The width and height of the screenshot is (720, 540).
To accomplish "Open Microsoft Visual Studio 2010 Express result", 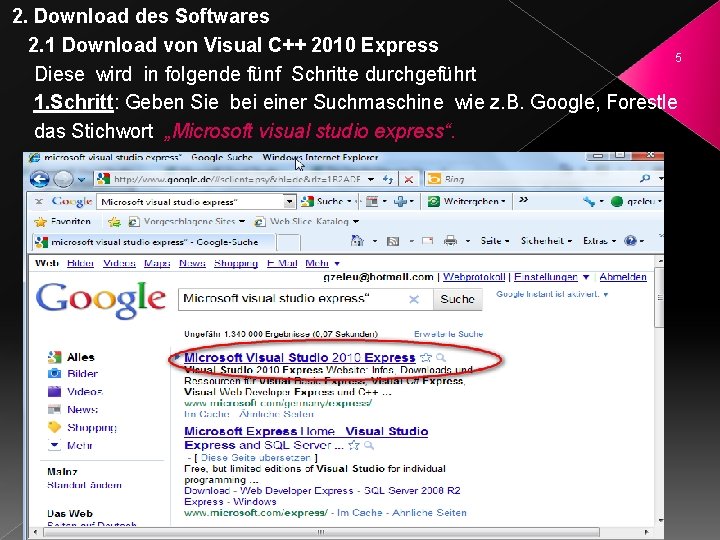I will click(299, 357).
